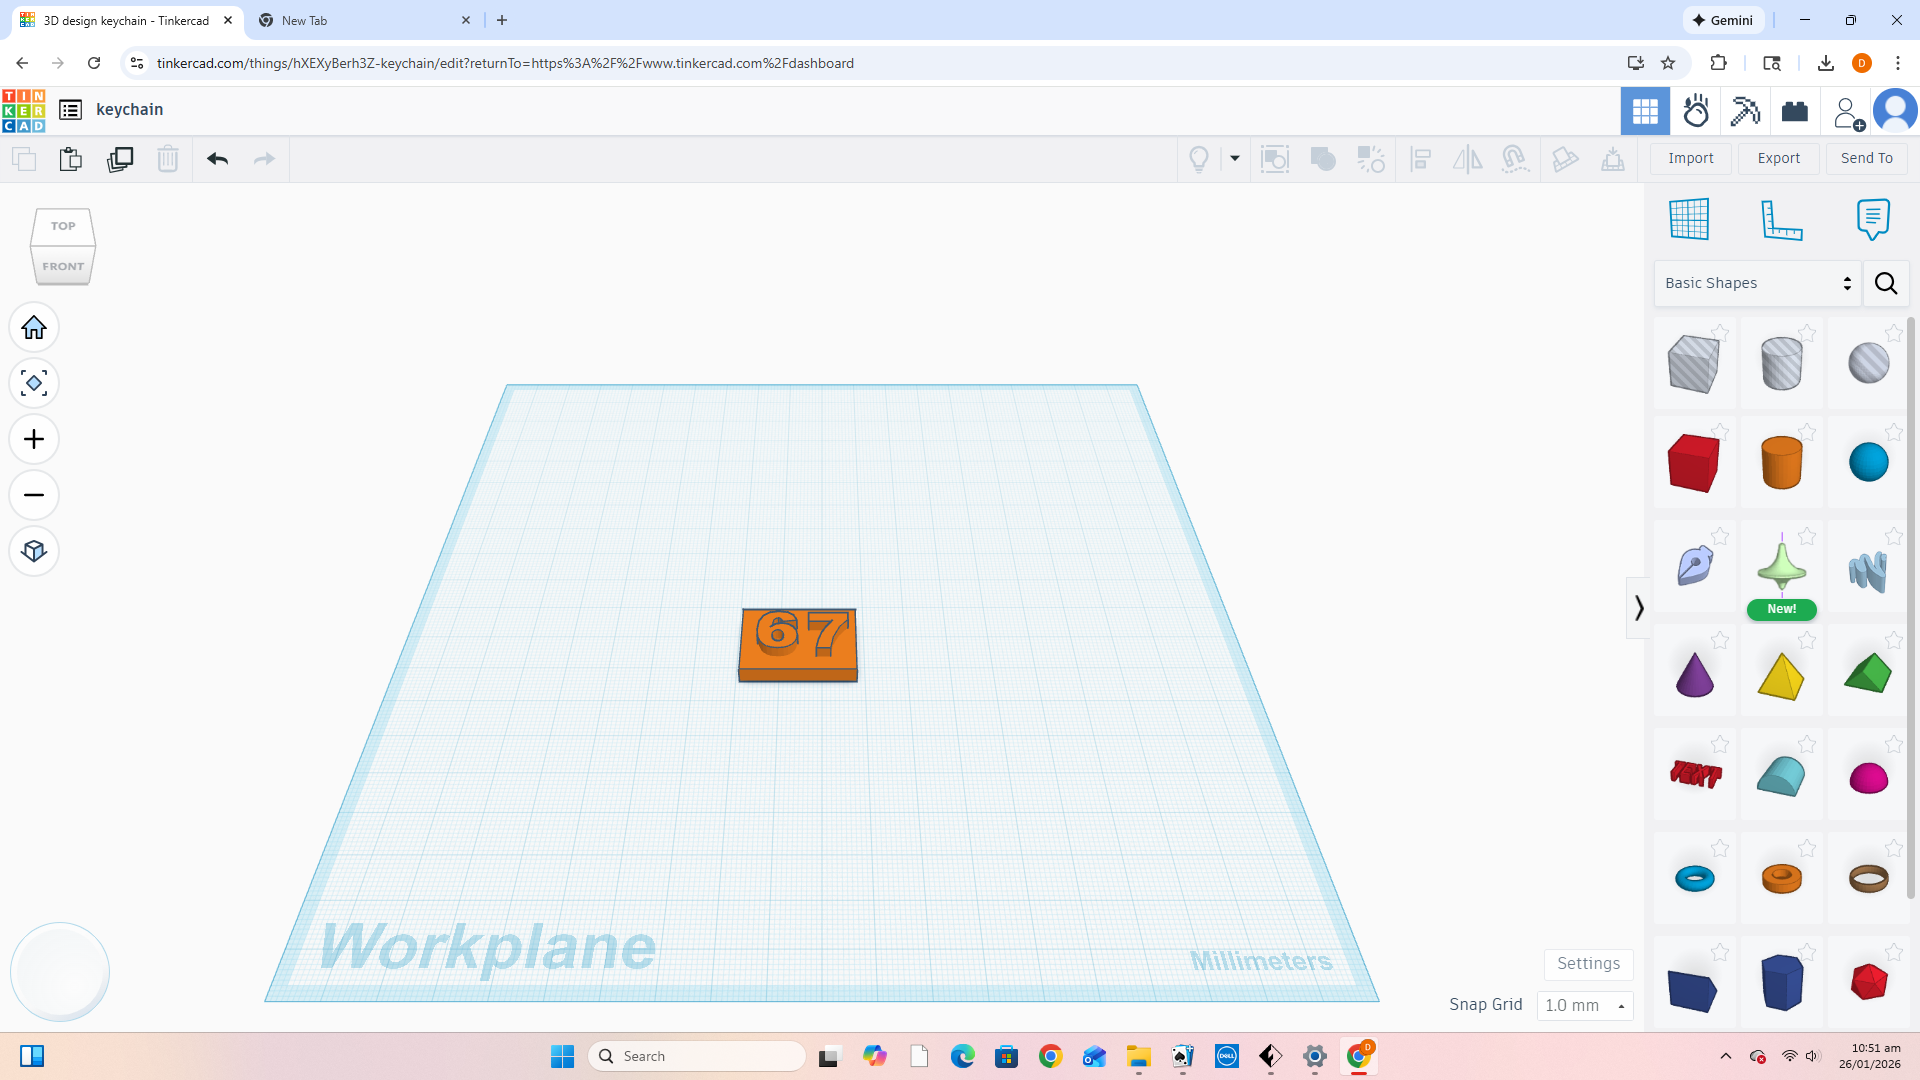Screen dimensions: 1920x1080
Task: Click the Undo arrow in the toolbar
Action: [x=217, y=159]
